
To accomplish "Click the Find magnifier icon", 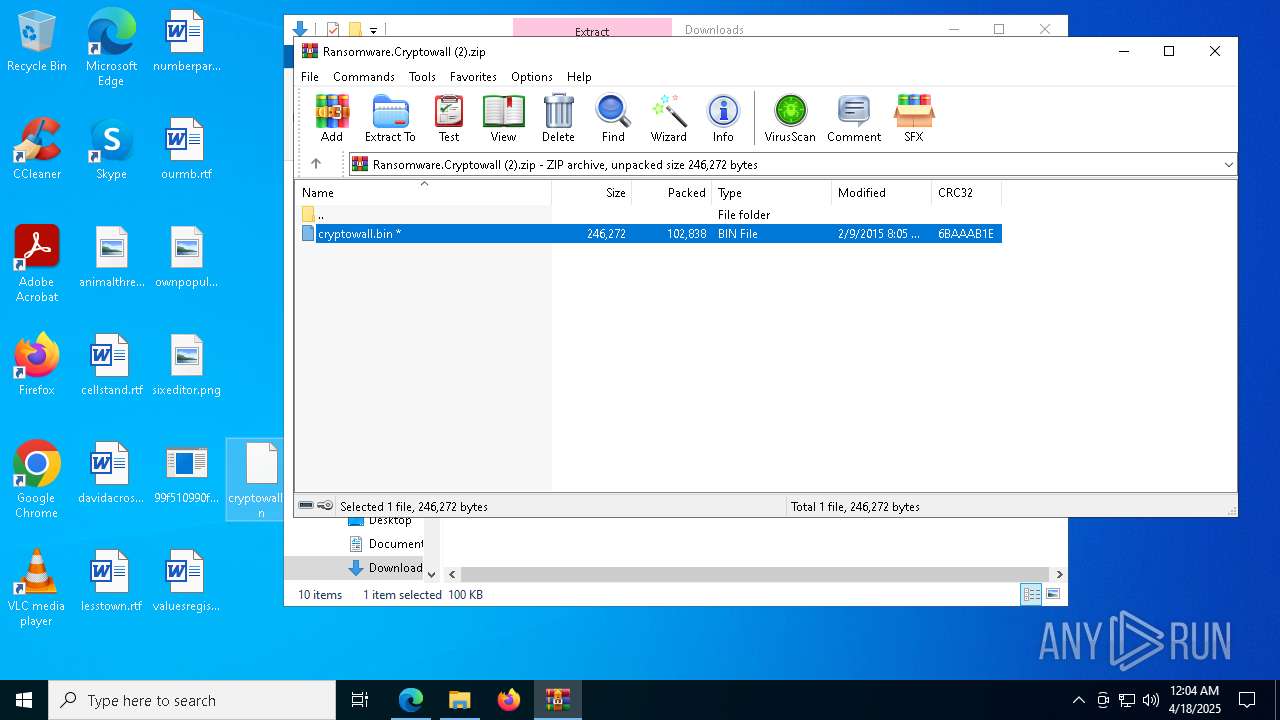I will click(613, 118).
